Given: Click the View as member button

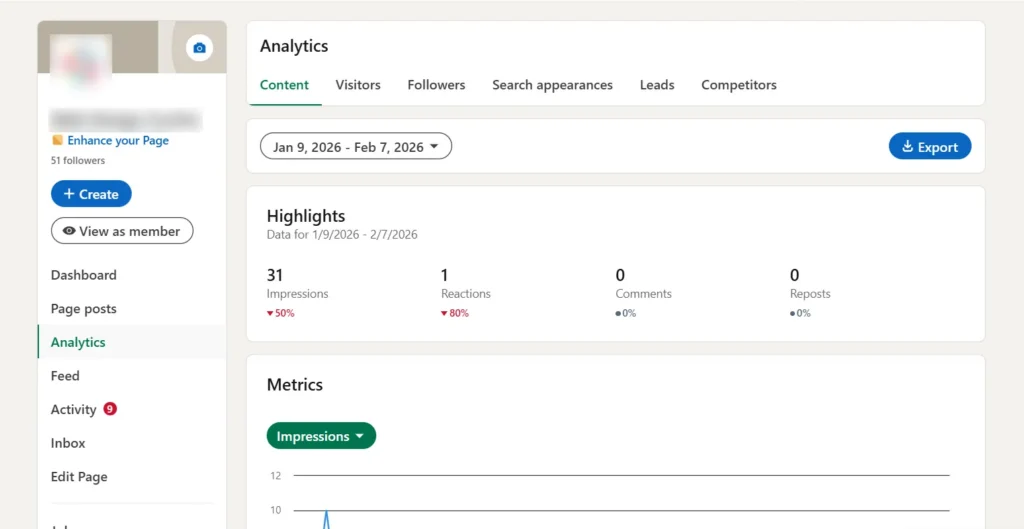Looking at the screenshot, I should [x=122, y=231].
